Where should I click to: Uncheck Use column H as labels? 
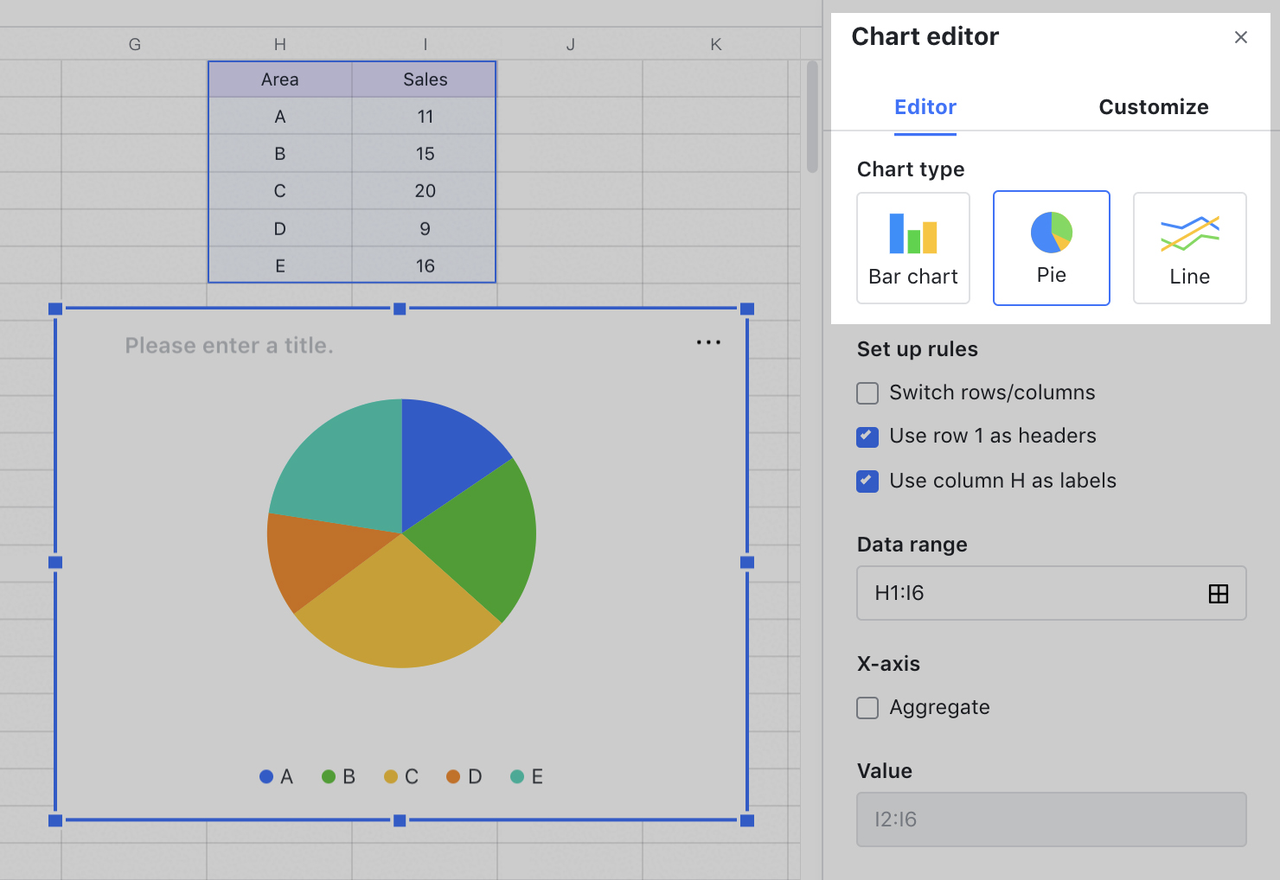[867, 481]
